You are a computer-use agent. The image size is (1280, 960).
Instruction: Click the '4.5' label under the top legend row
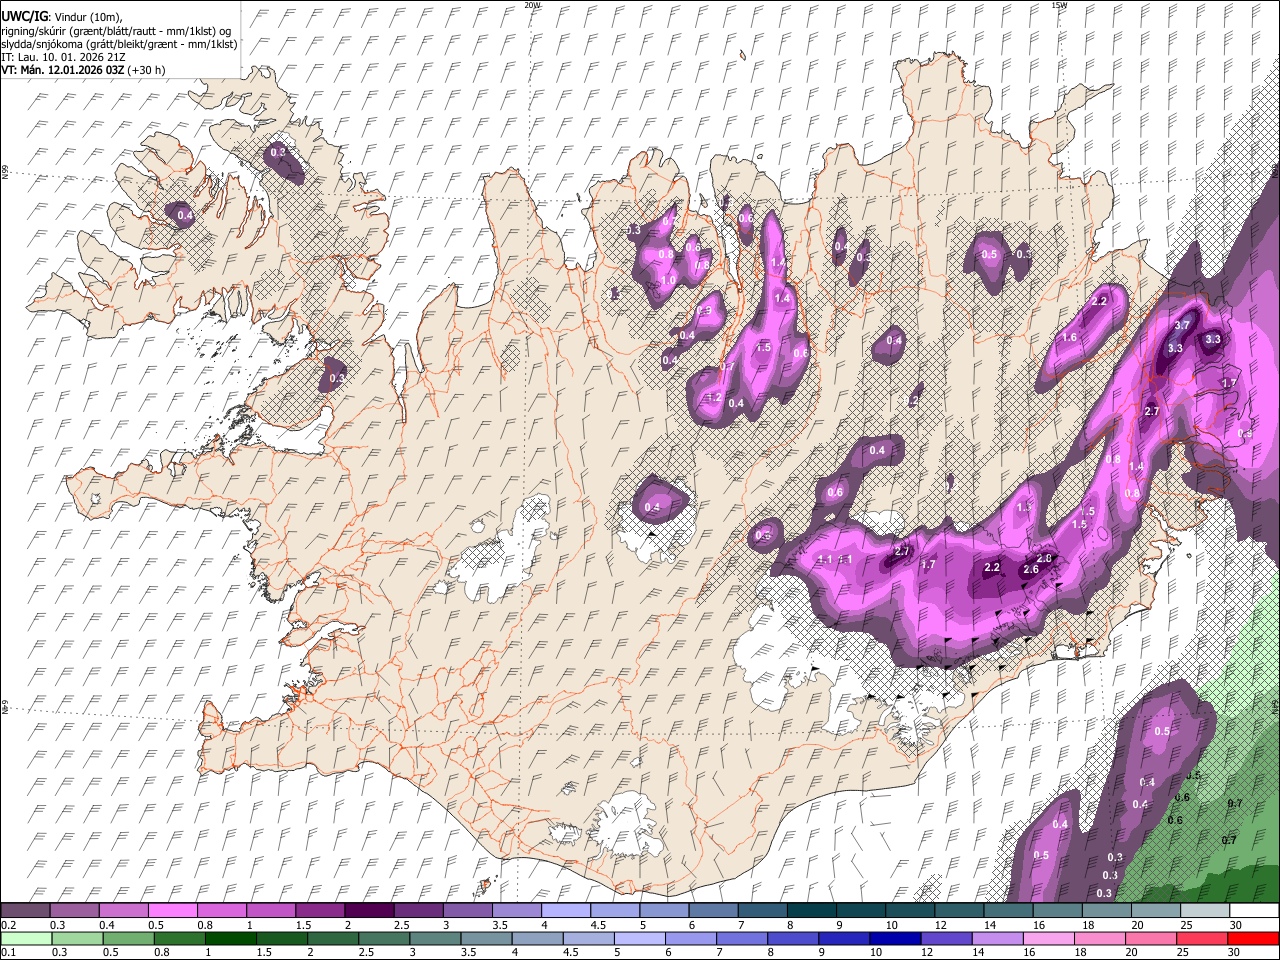pyautogui.click(x=598, y=925)
